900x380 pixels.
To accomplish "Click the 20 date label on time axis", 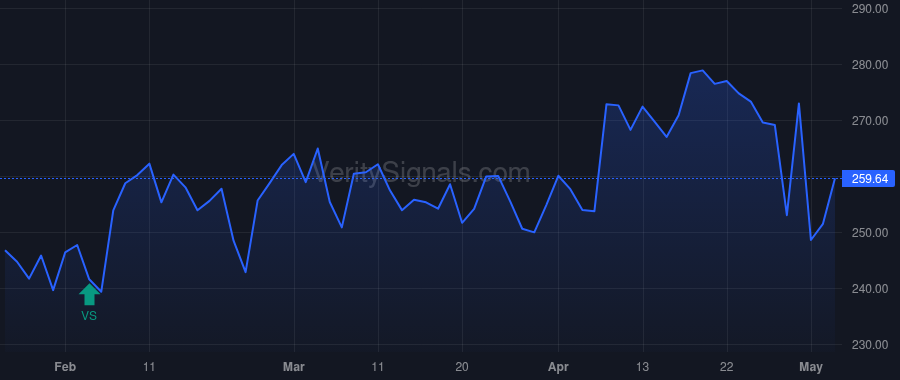I will (462, 367).
